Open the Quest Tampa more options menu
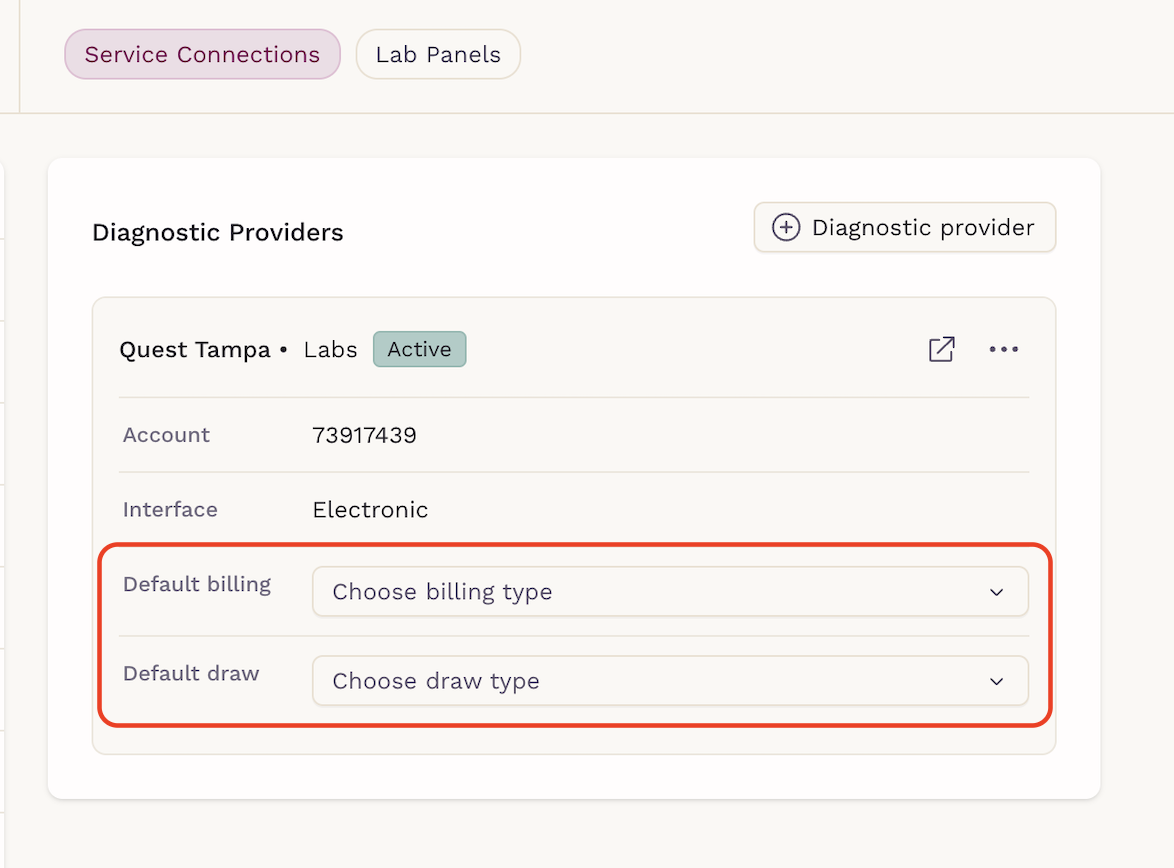 [1003, 349]
